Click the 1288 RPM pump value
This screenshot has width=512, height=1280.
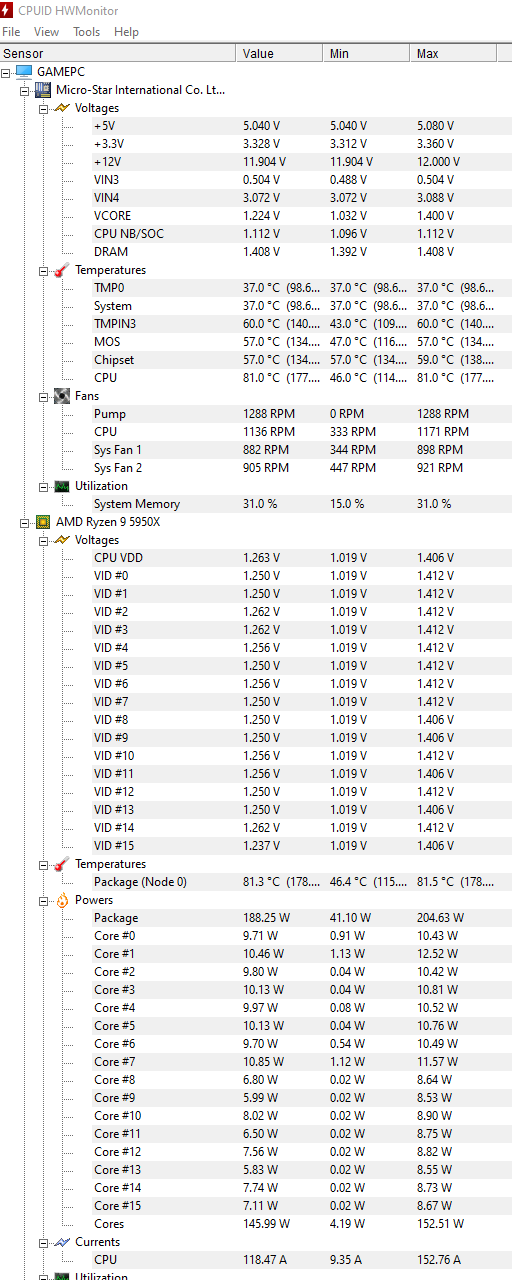[x=269, y=414]
